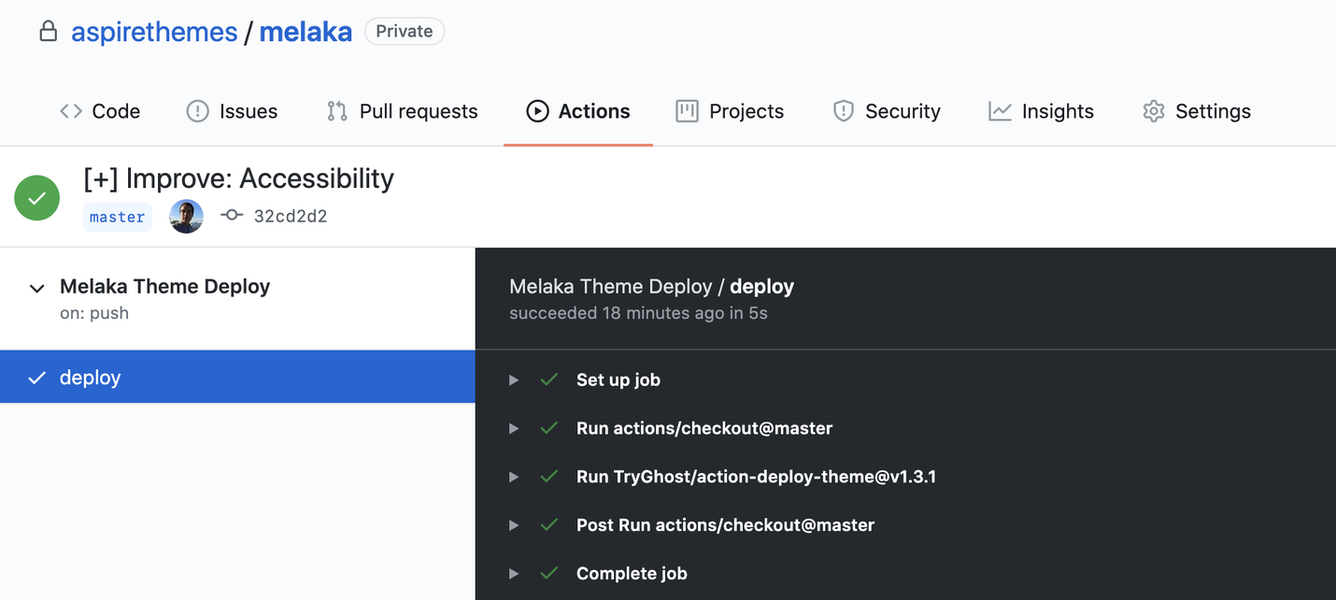Expand the Run actions/checkout@master step
The height and width of the screenshot is (600, 1336).
[514, 428]
